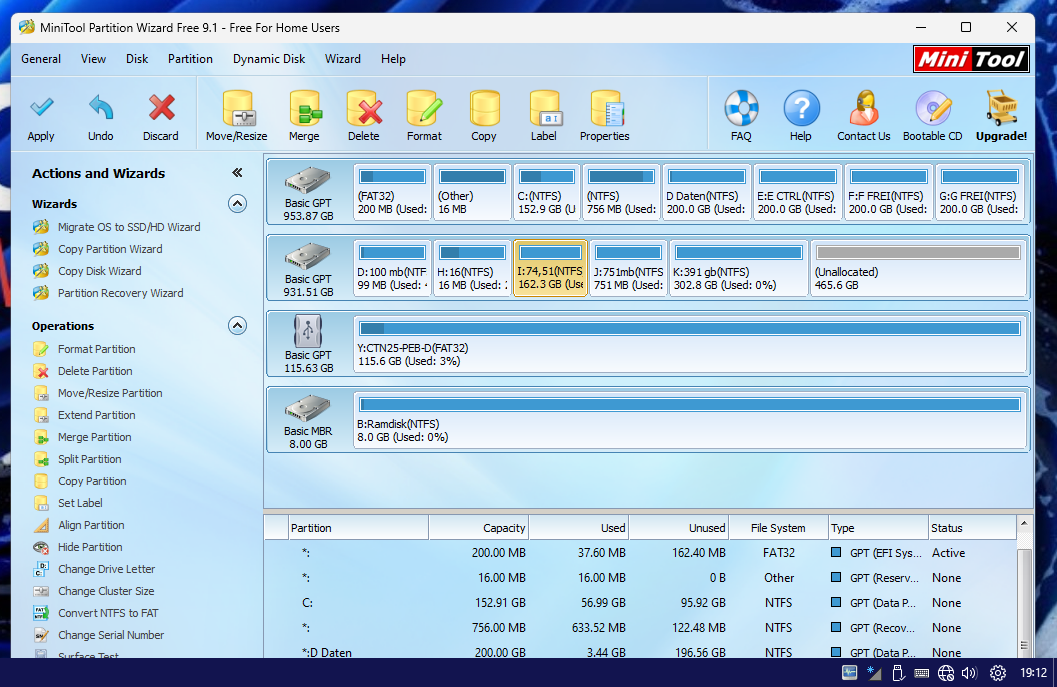Click the Apply checkmark icon
The width and height of the screenshot is (1057, 687).
[x=41, y=108]
